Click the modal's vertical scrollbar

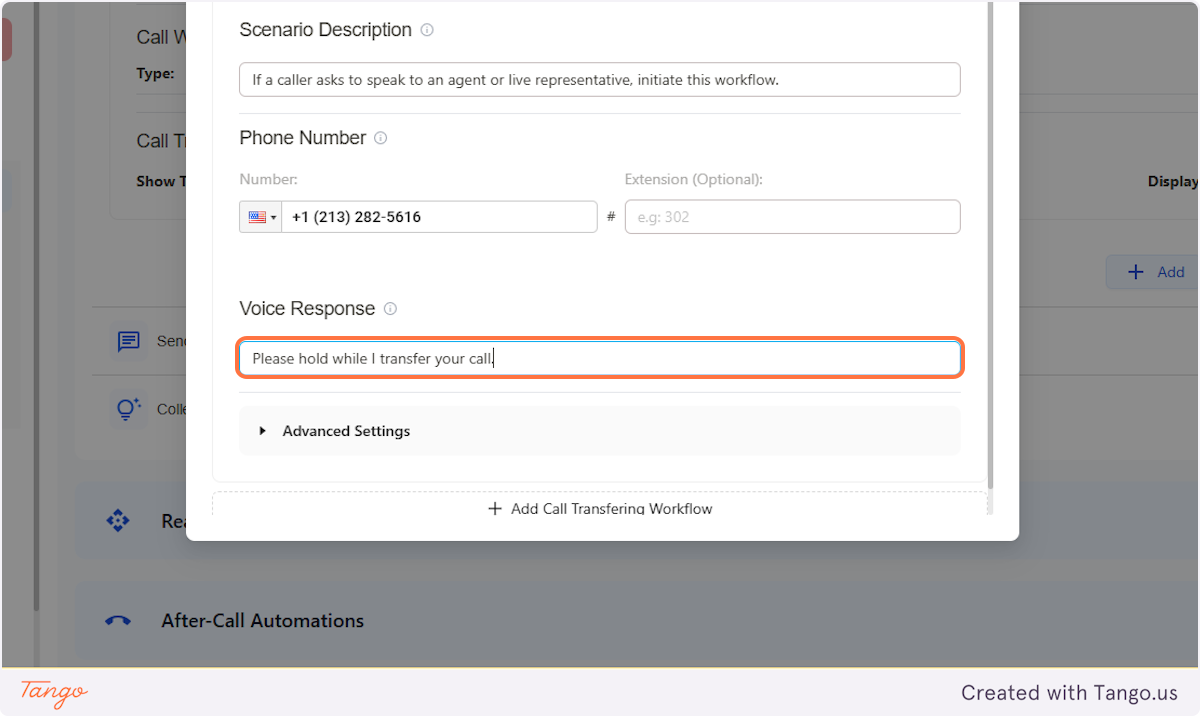pyautogui.click(x=990, y=245)
